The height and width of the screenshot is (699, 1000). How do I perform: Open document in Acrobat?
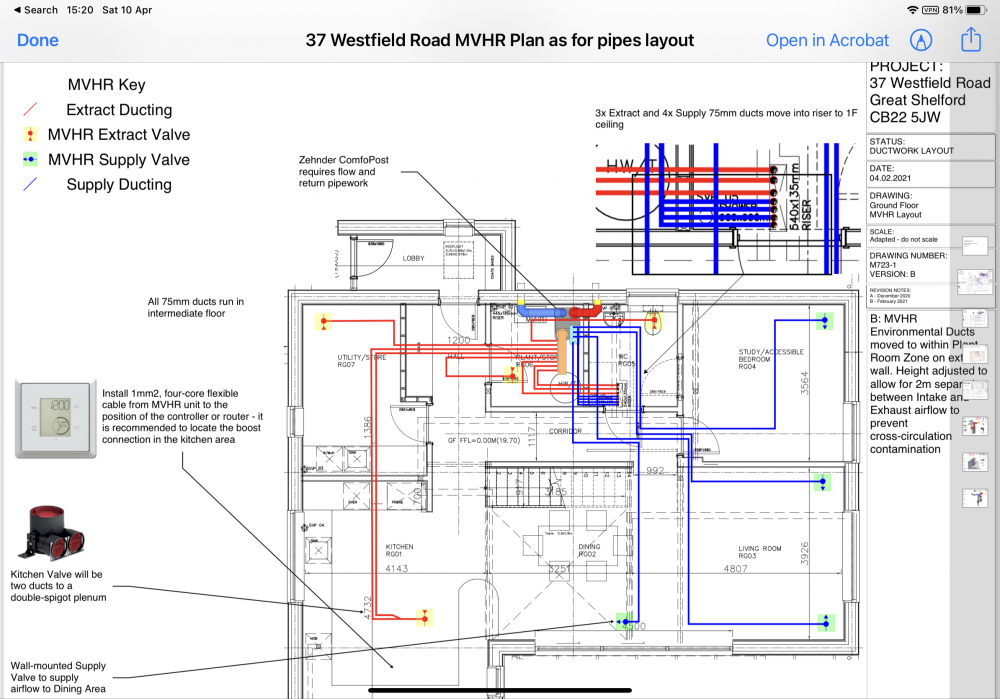tap(827, 40)
